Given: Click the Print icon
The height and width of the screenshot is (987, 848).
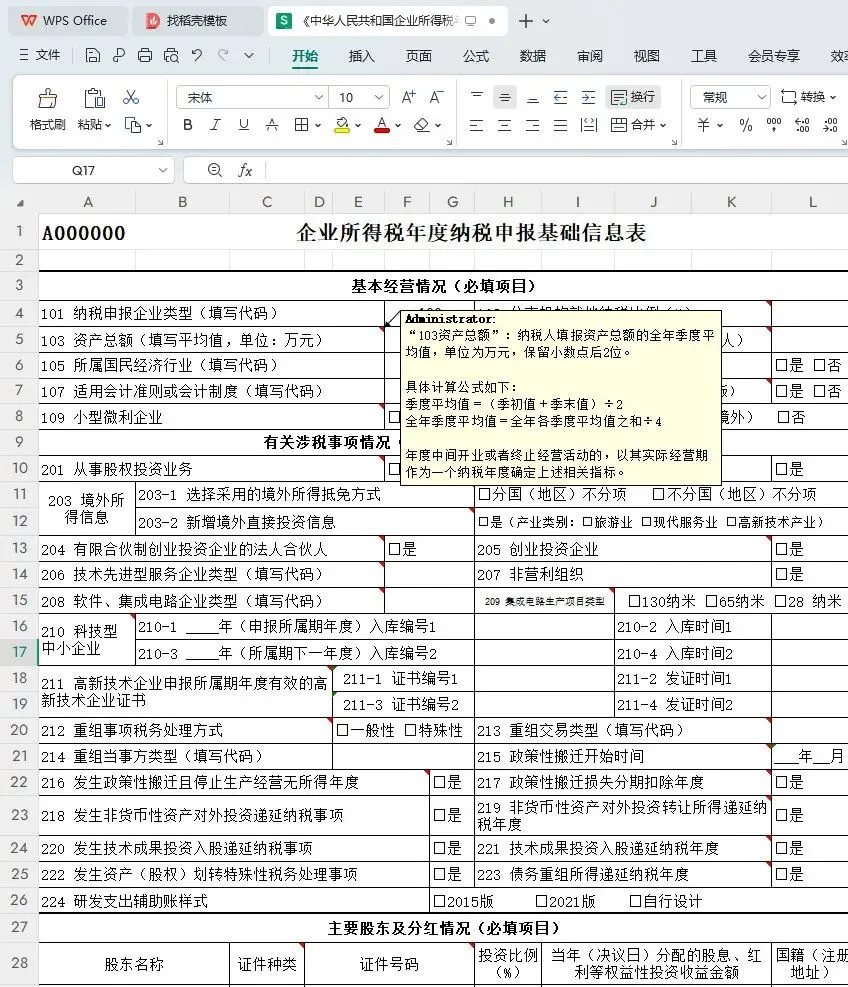Looking at the screenshot, I should (145, 55).
